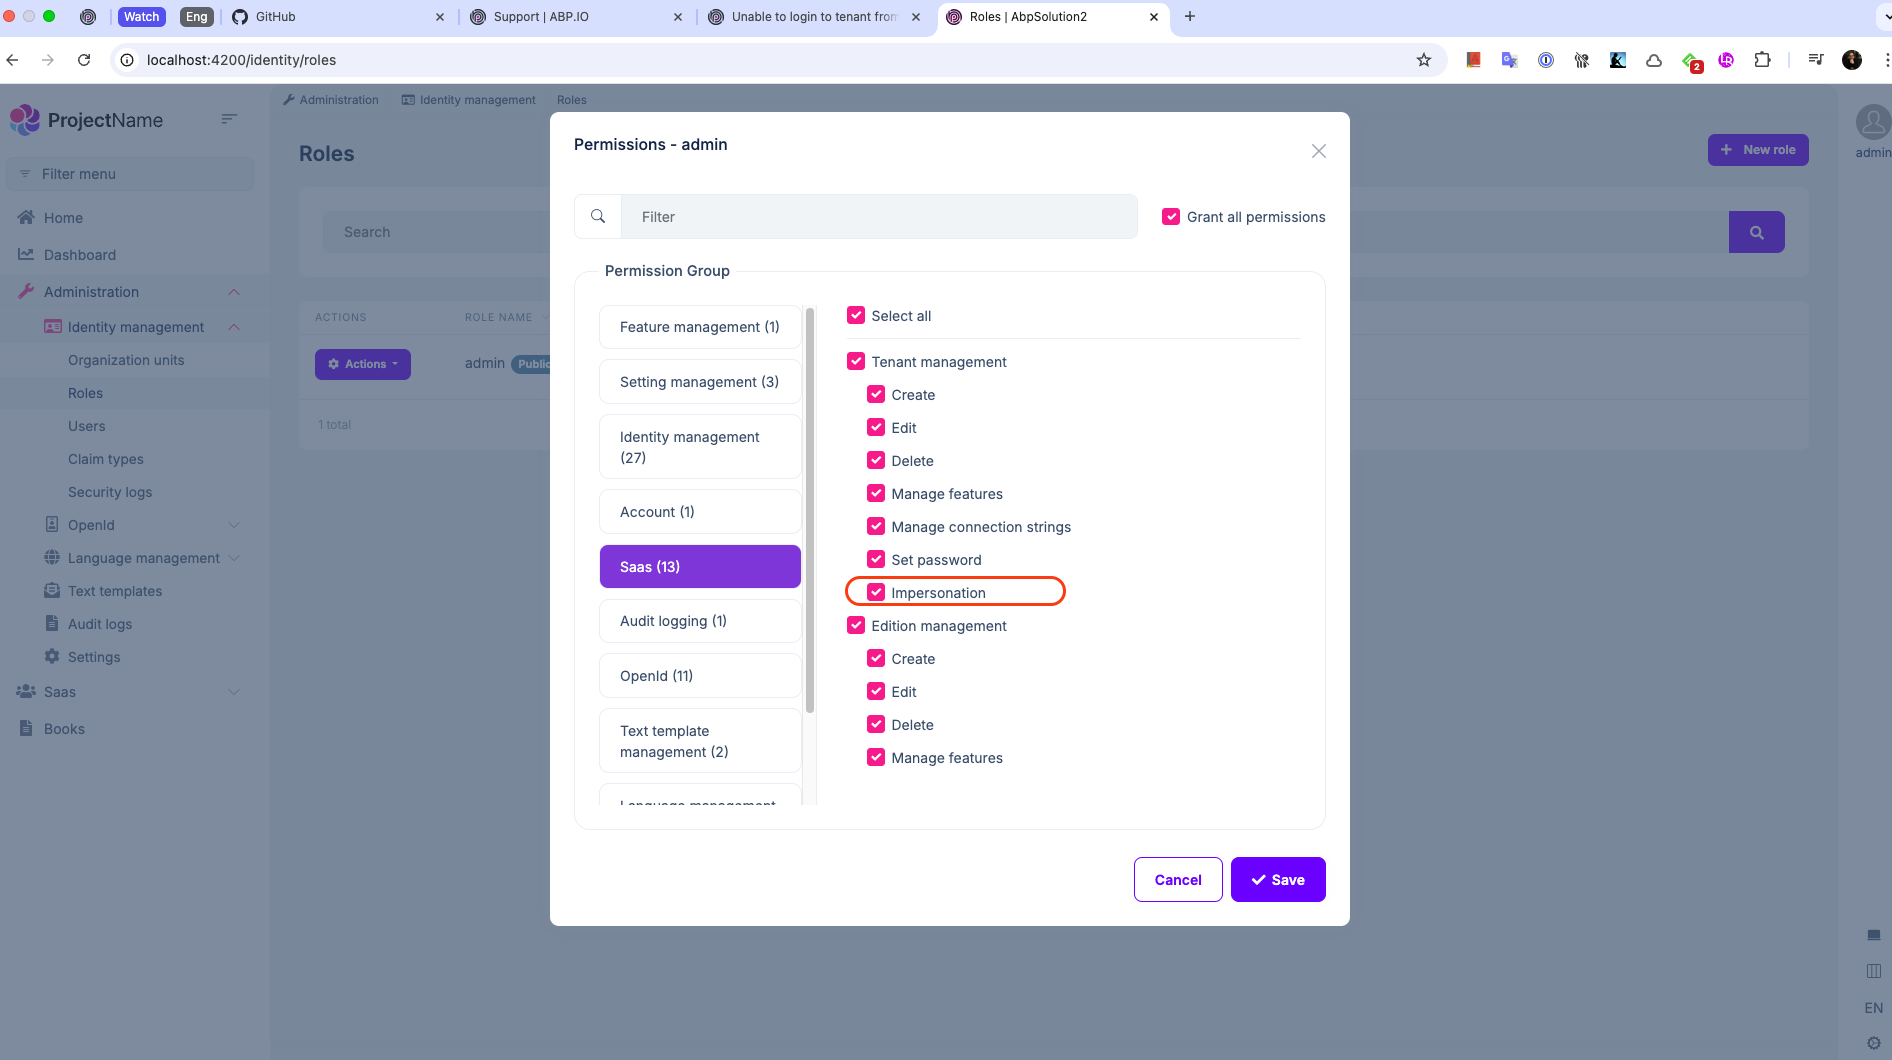Open the admin user avatar icon
This screenshot has height=1060, width=1892.
pos(1871,123)
